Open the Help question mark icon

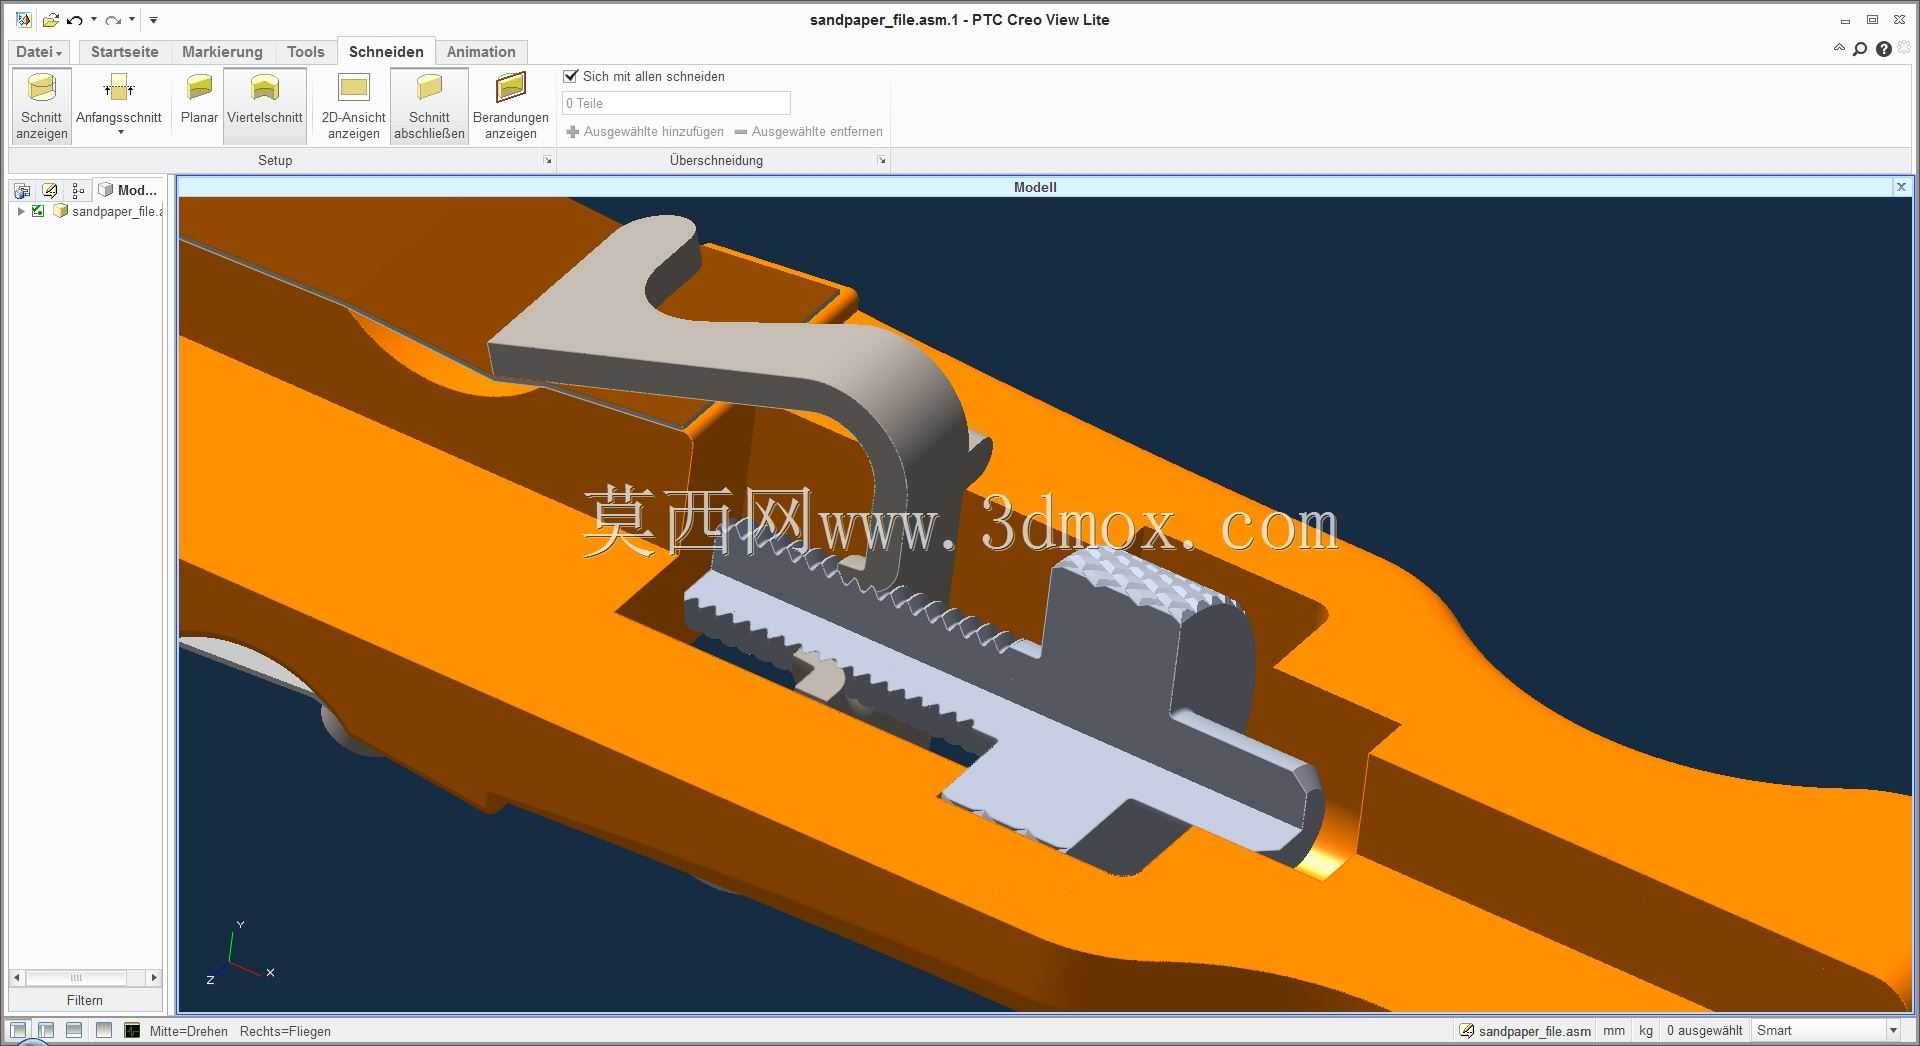(x=1884, y=49)
